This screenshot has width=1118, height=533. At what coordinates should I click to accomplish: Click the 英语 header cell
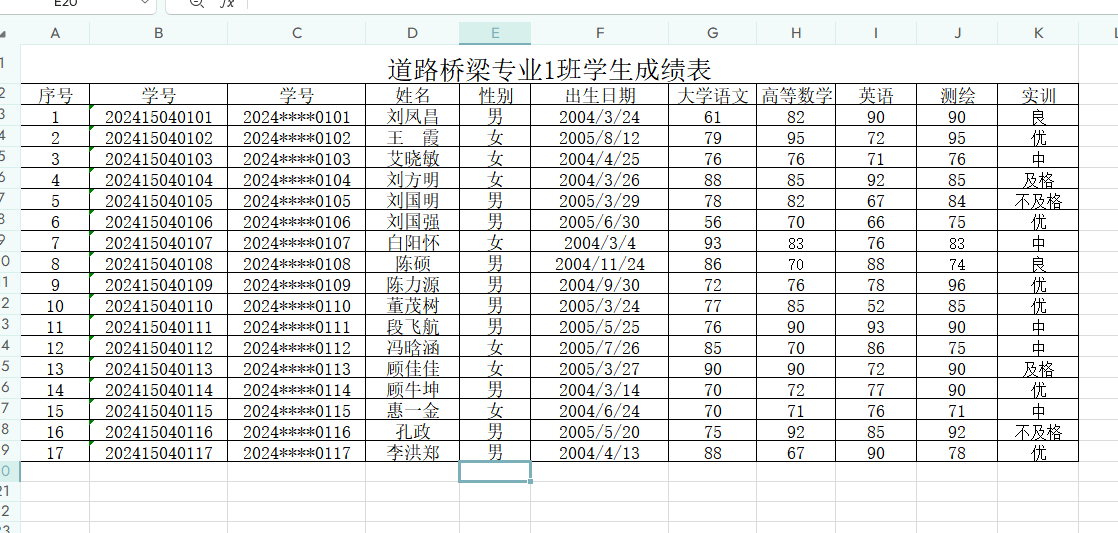tap(876, 95)
